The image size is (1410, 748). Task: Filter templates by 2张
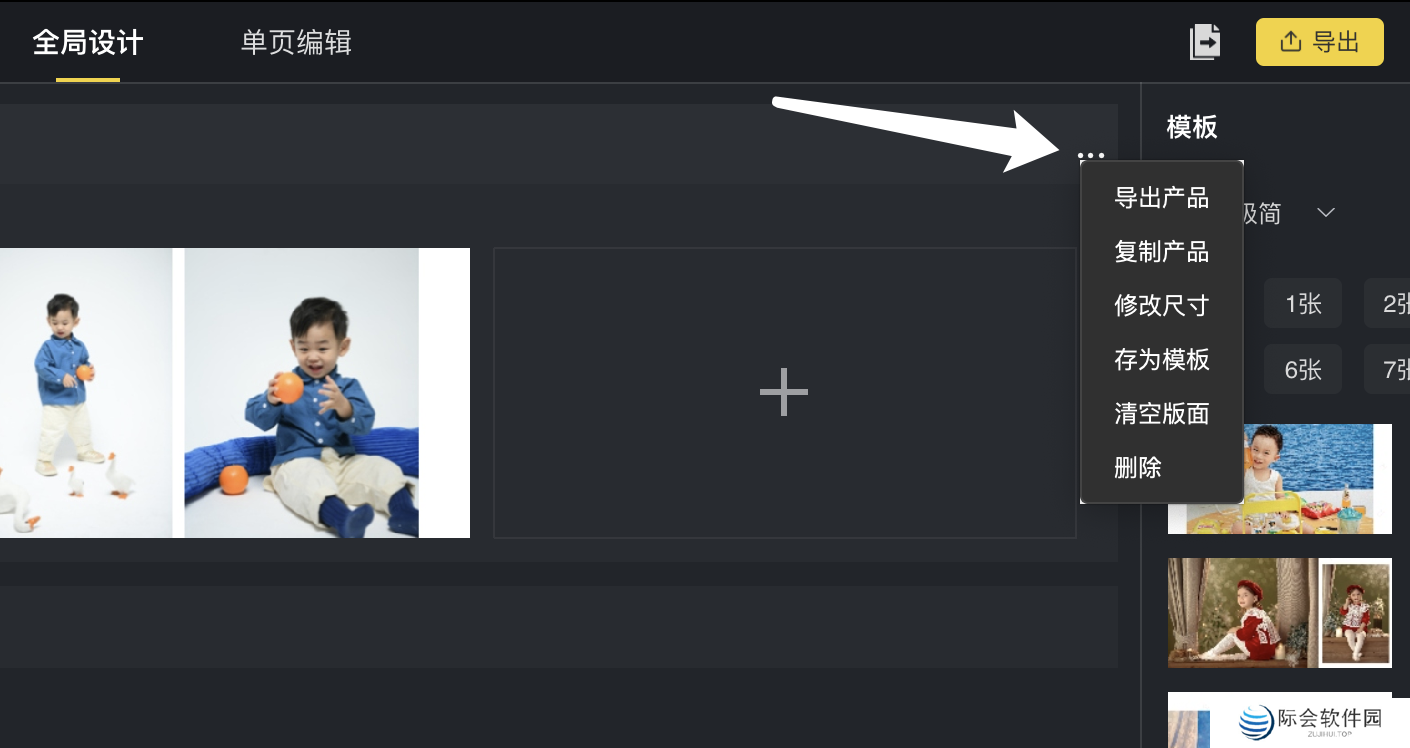(x=1390, y=303)
